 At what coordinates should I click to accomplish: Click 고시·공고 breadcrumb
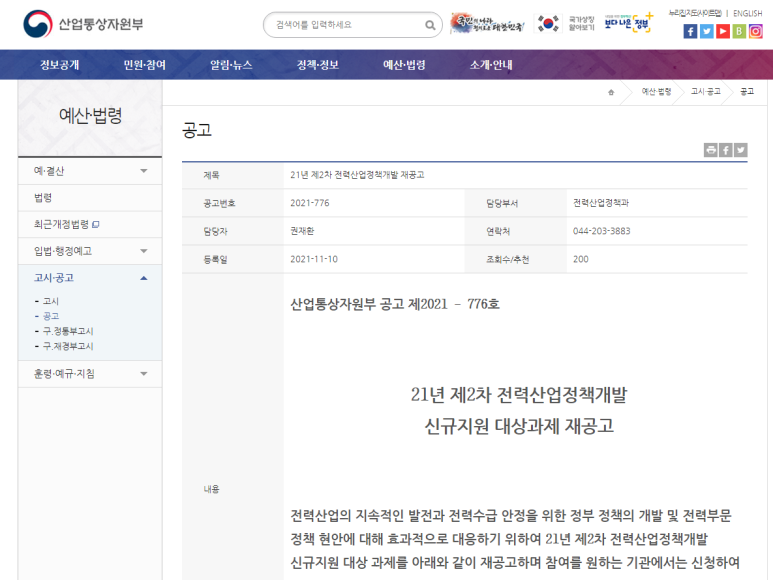pos(705,92)
